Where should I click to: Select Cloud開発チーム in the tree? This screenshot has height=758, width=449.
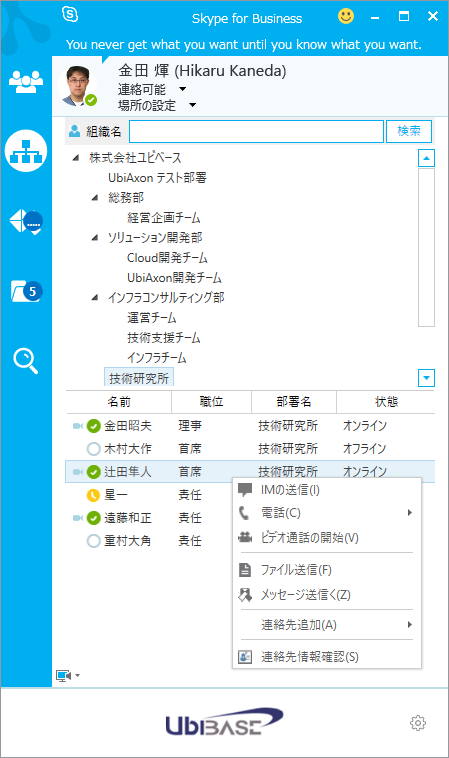167,258
